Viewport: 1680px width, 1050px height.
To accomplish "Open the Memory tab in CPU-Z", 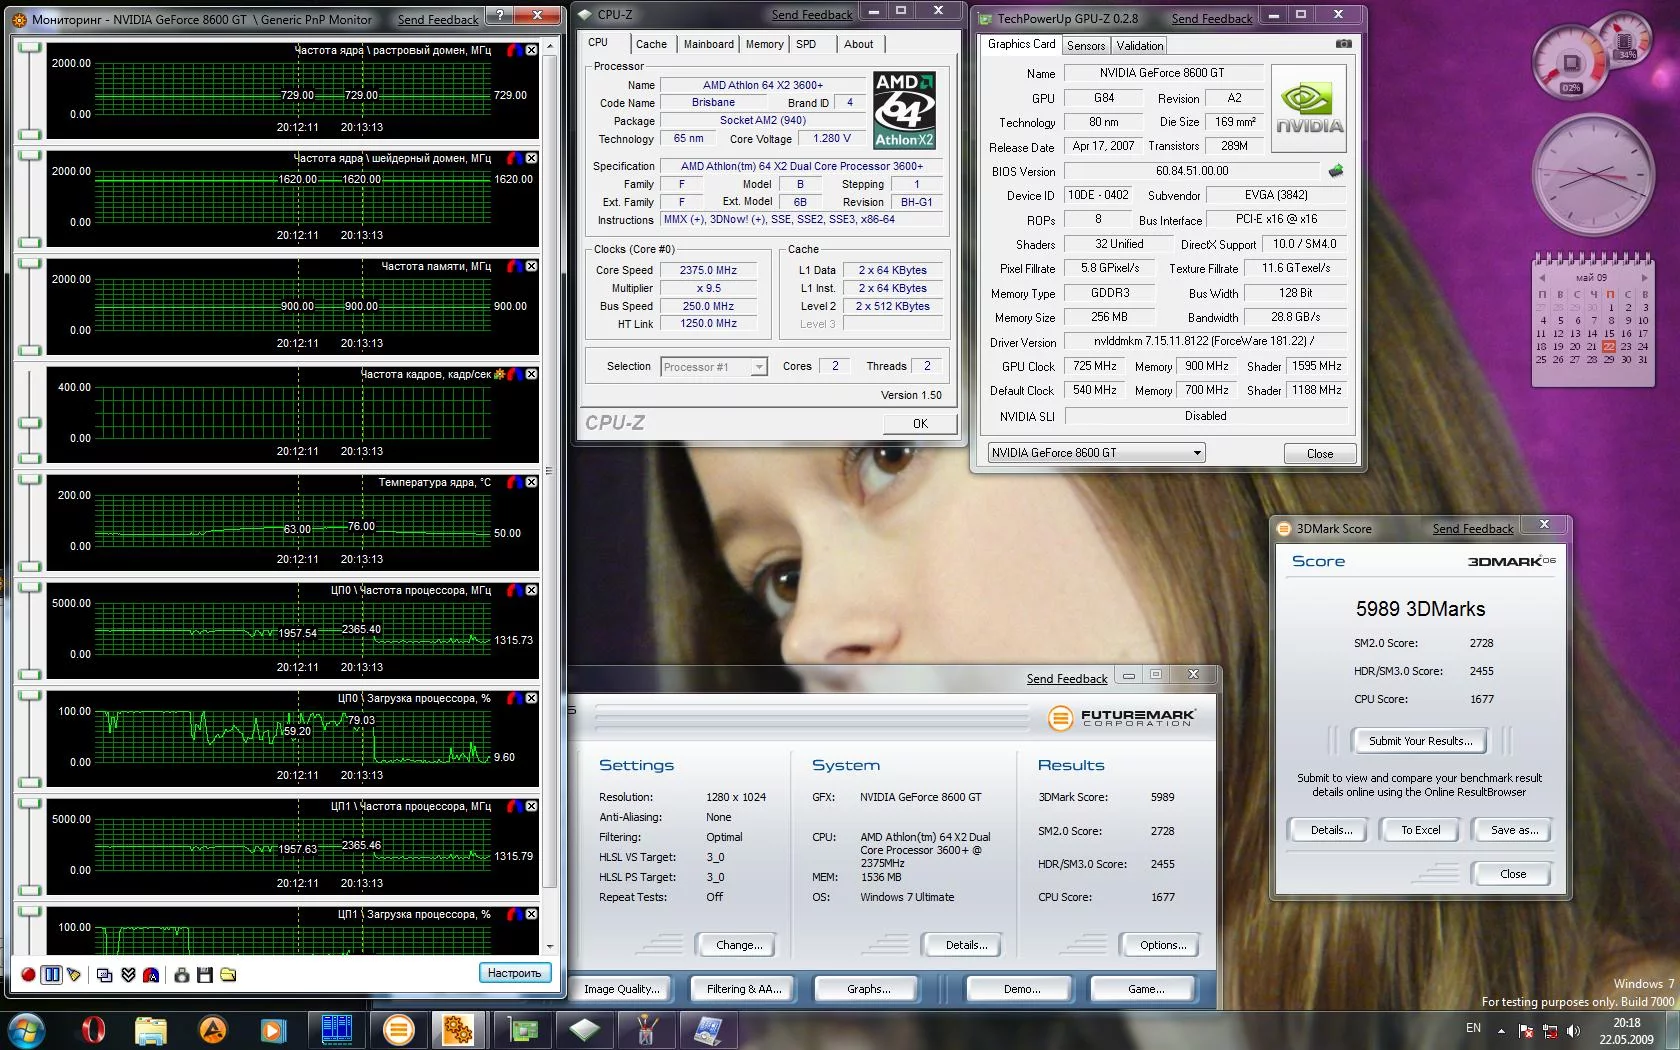I will pyautogui.click(x=765, y=44).
